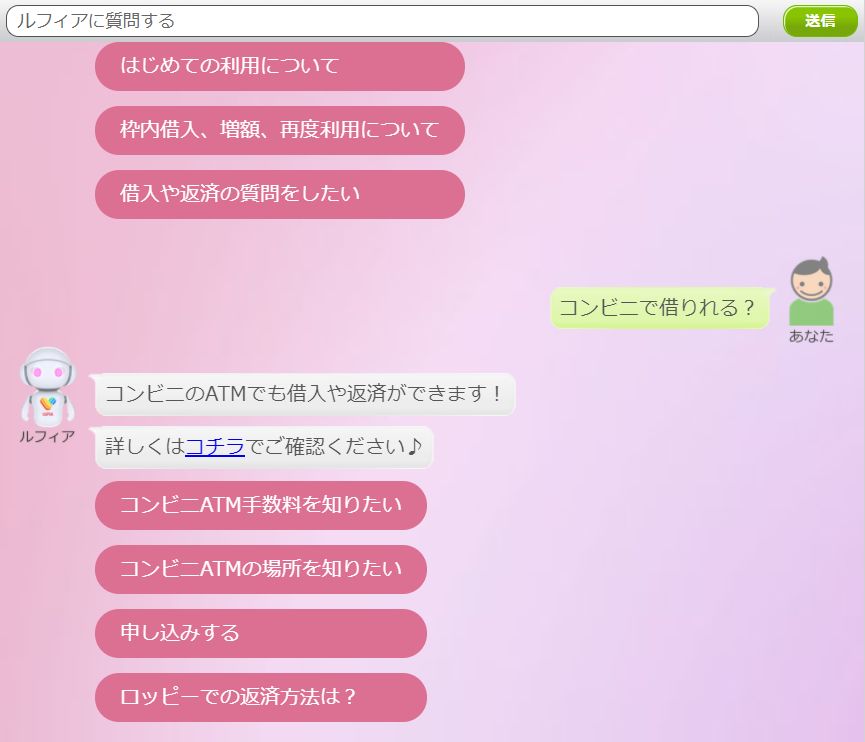Click the green 送信 button
This screenshot has height=742, width=865.
820,21
